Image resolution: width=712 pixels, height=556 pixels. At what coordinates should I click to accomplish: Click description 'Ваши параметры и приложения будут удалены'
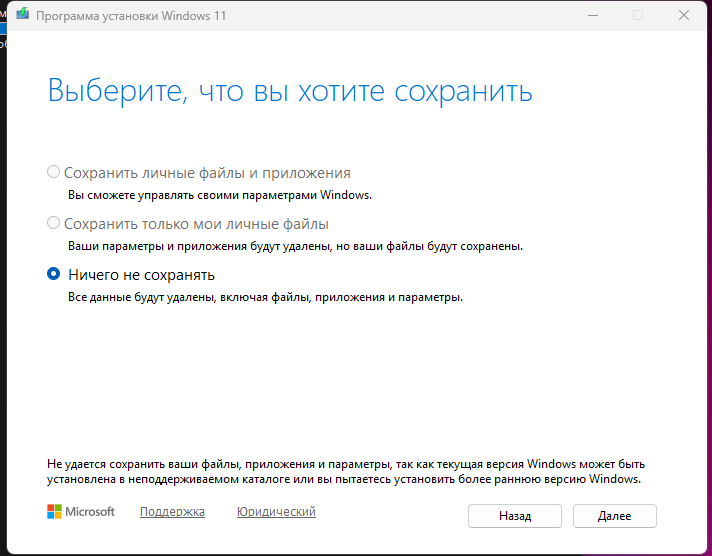tap(296, 246)
